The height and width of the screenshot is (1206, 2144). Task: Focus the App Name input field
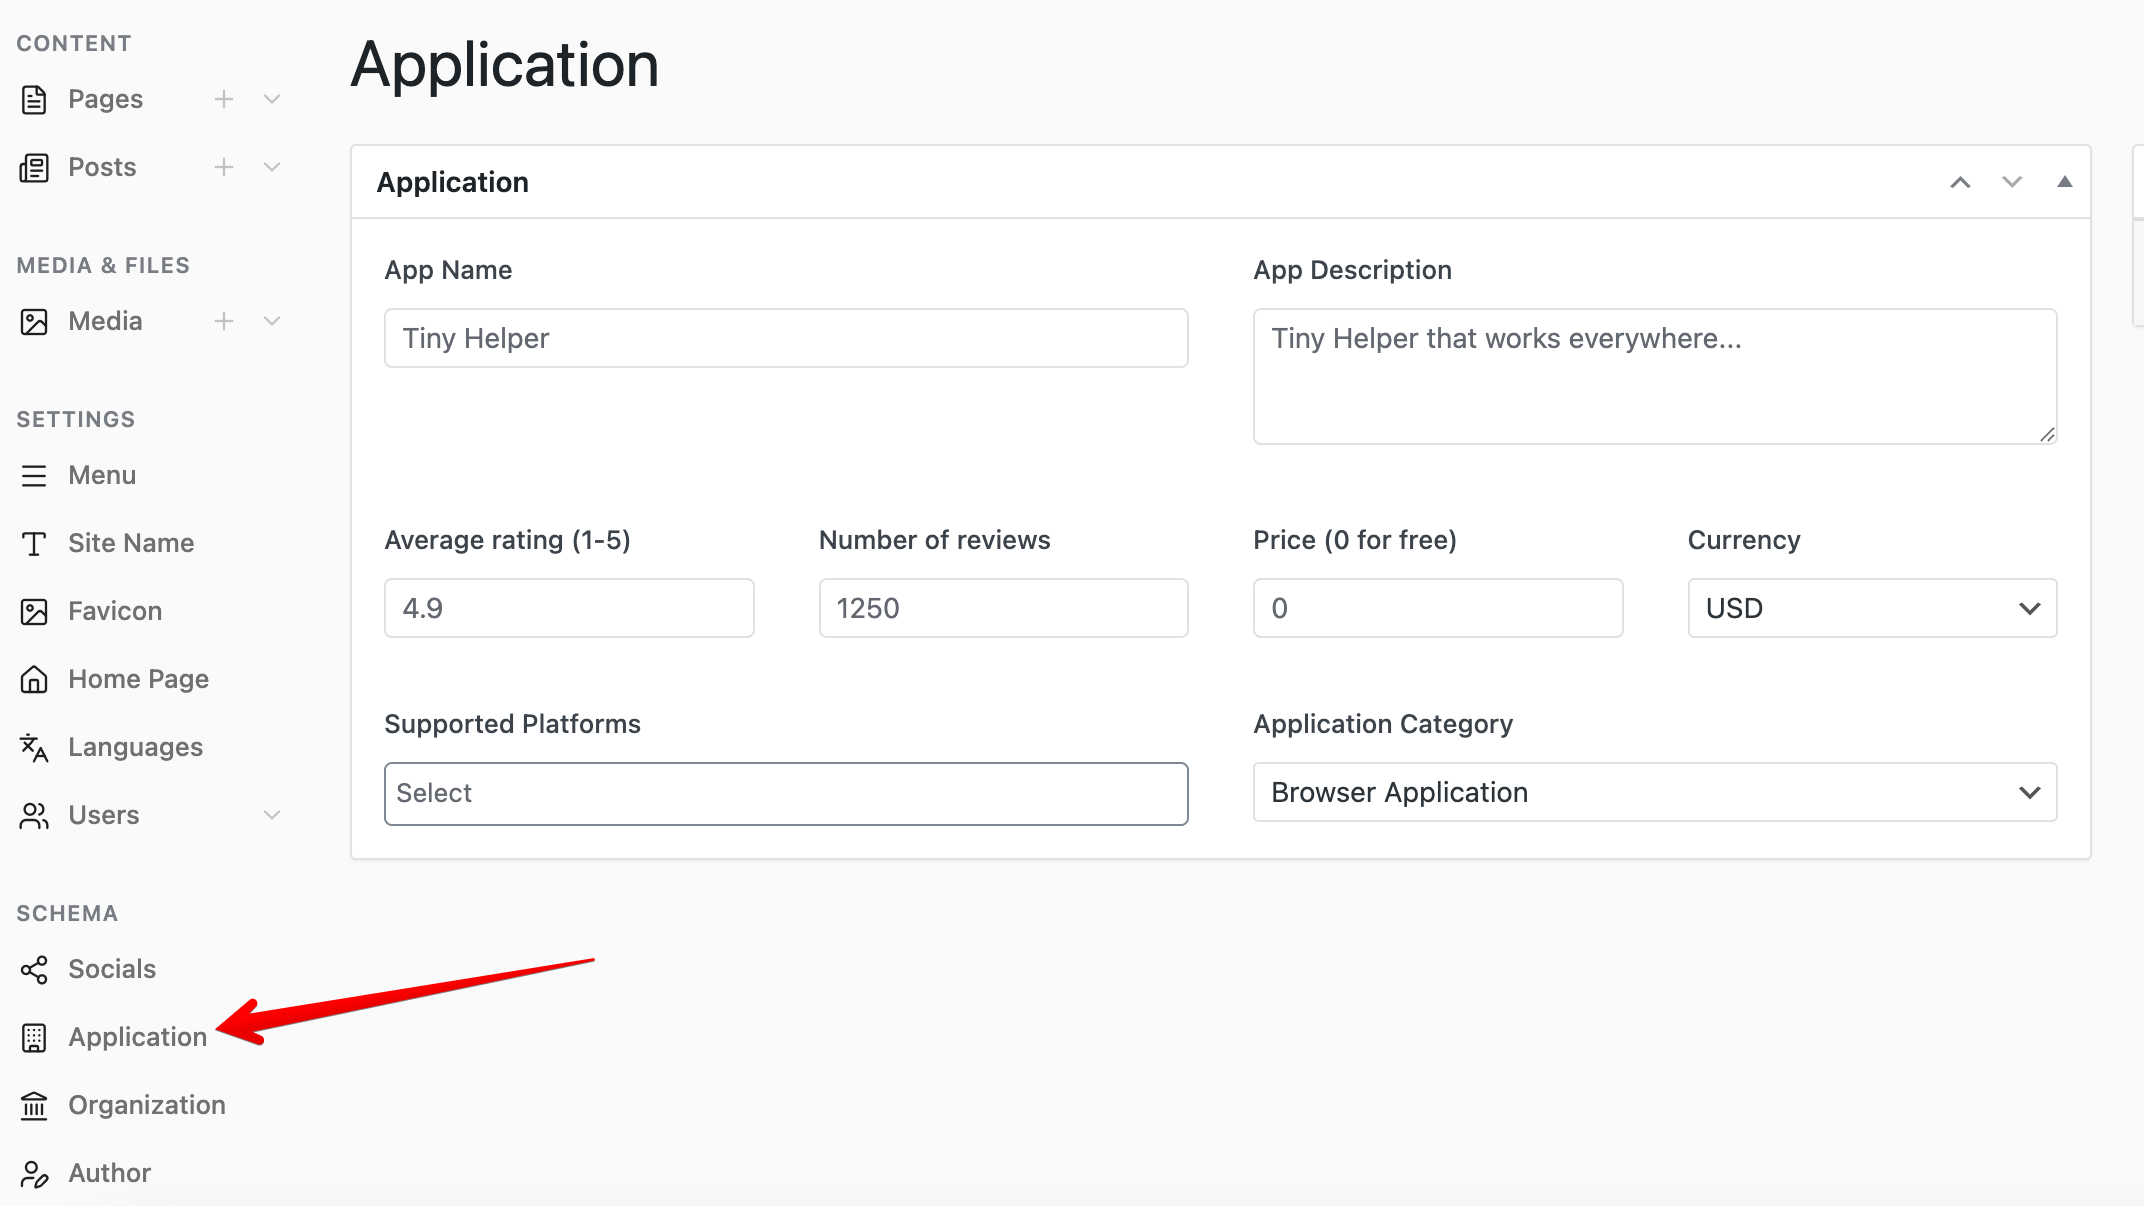tap(785, 338)
